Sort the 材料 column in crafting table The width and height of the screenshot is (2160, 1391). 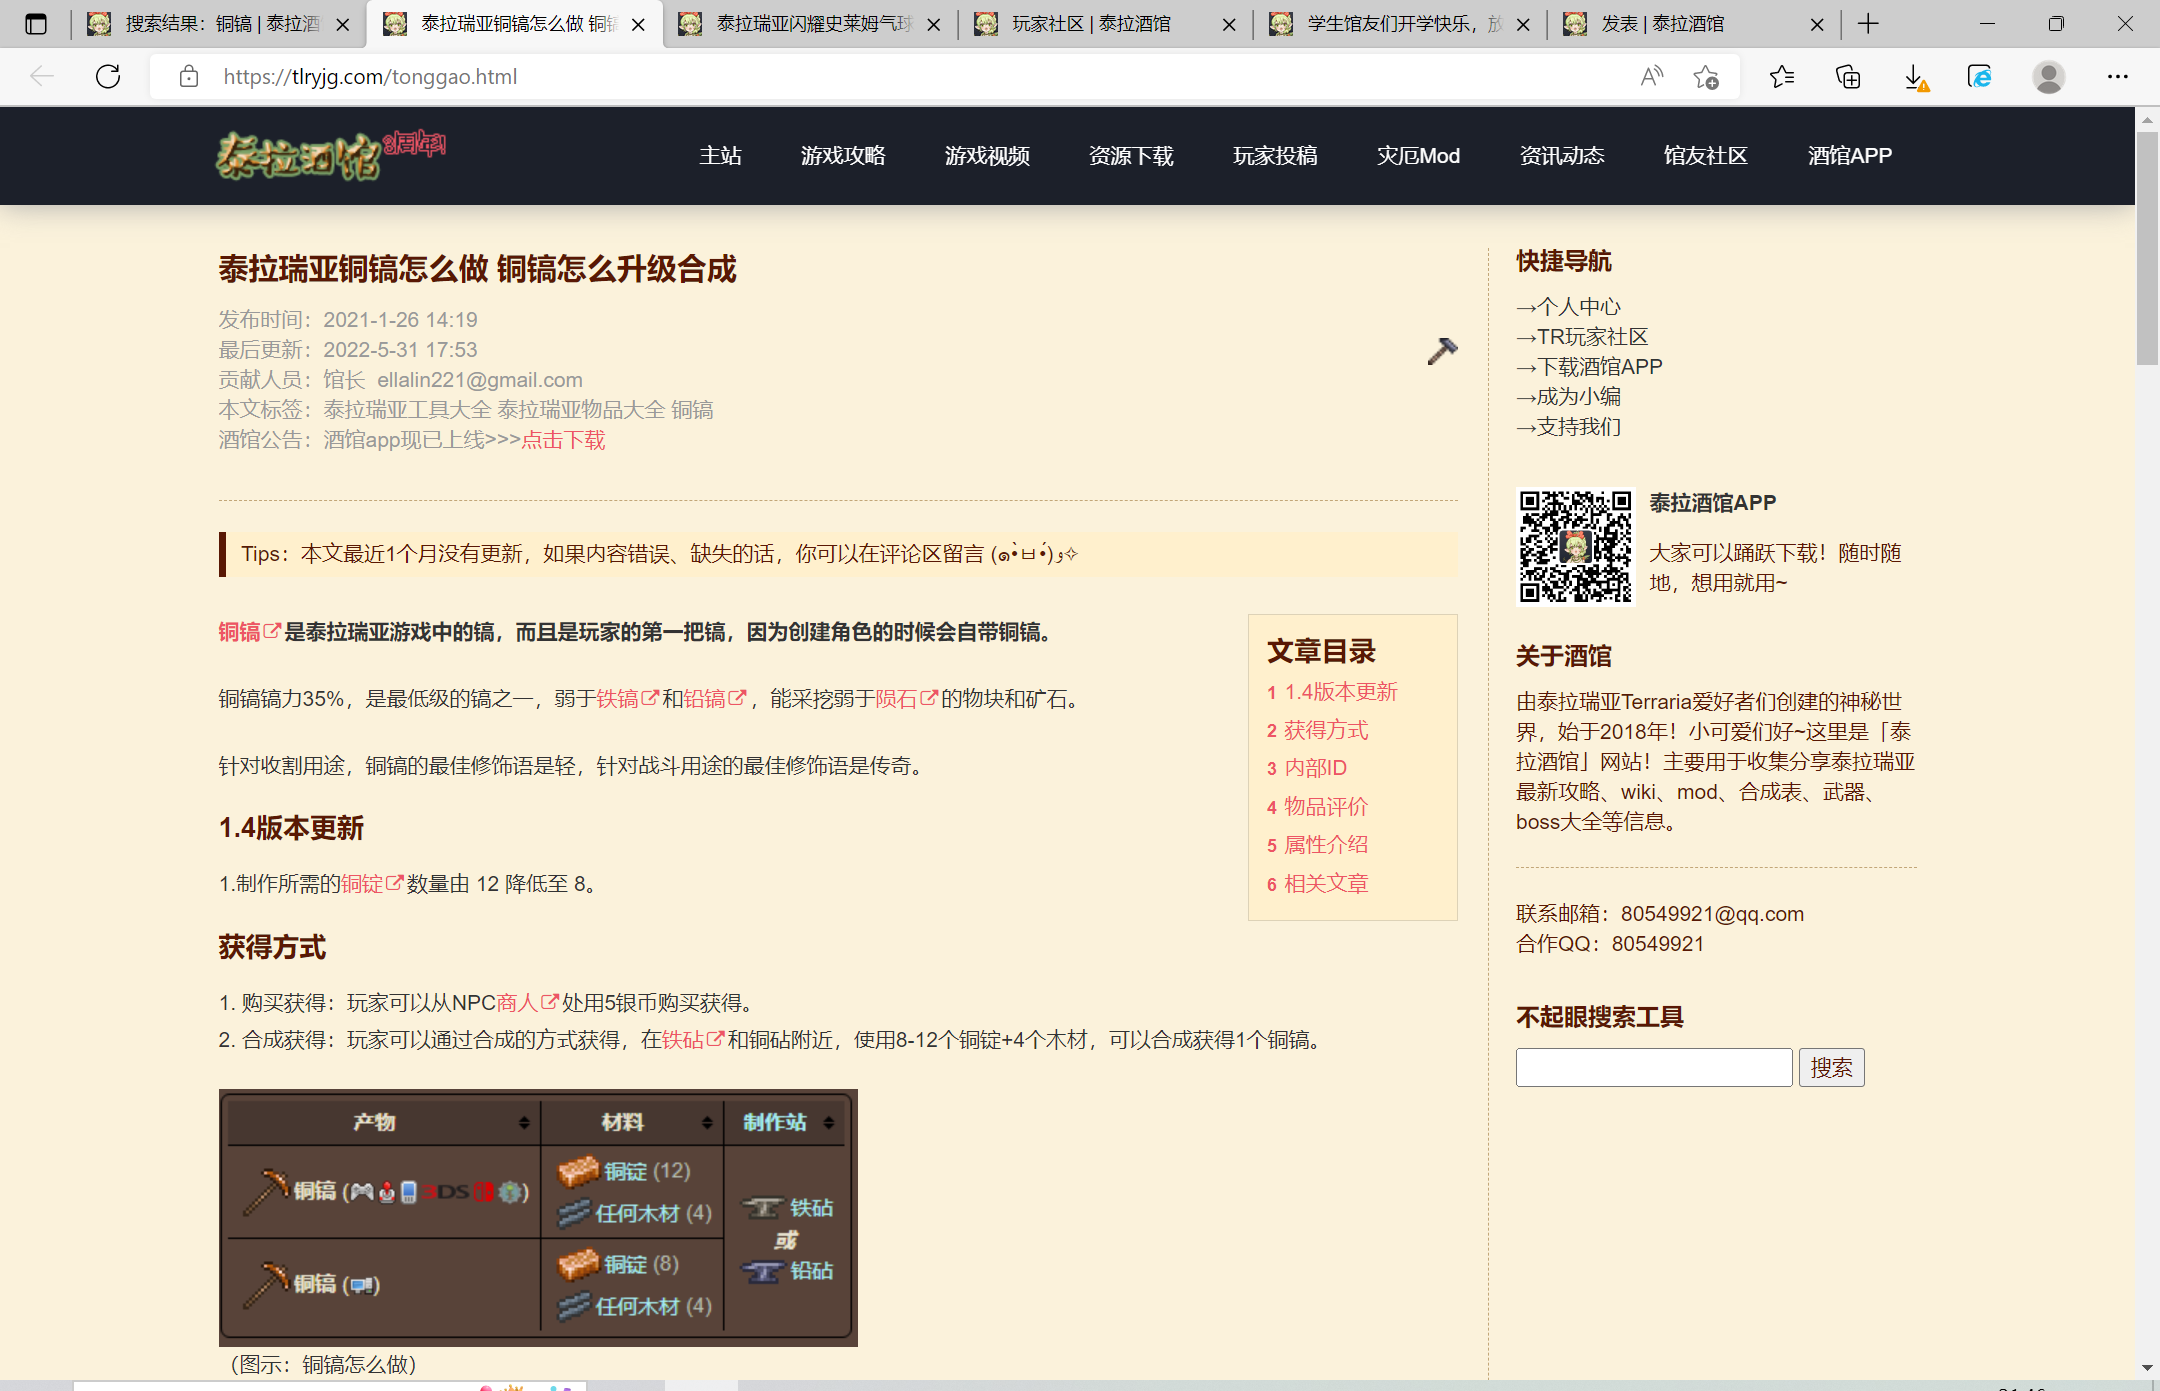tap(707, 1123)
